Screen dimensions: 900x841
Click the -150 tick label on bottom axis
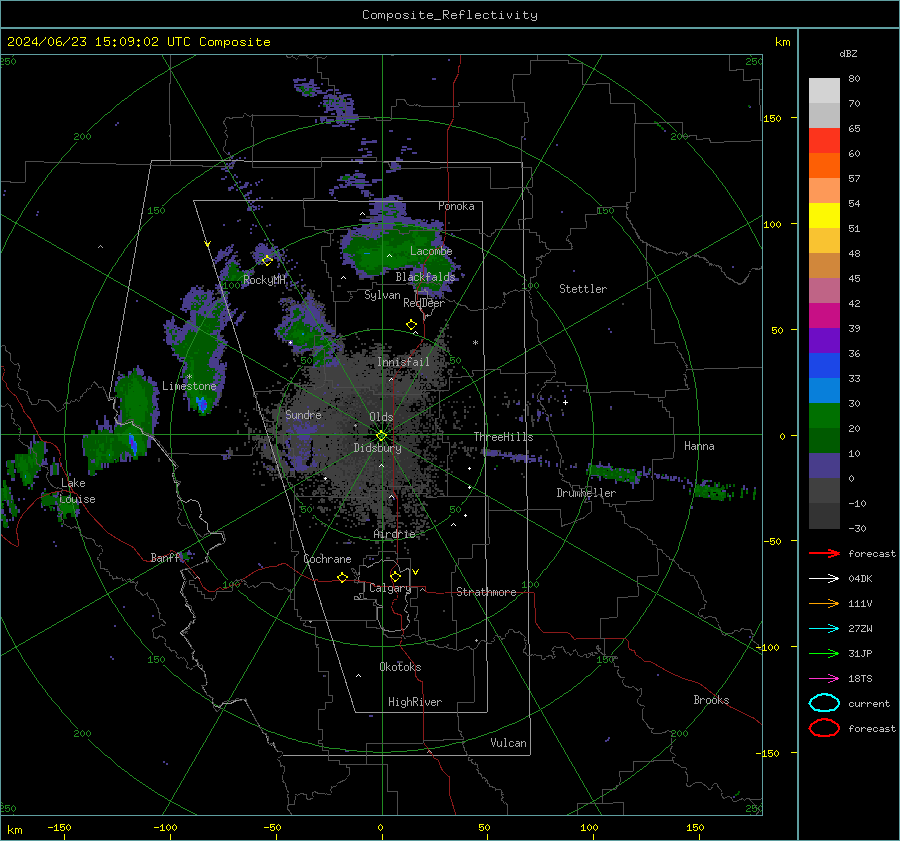tap(59, 828)
